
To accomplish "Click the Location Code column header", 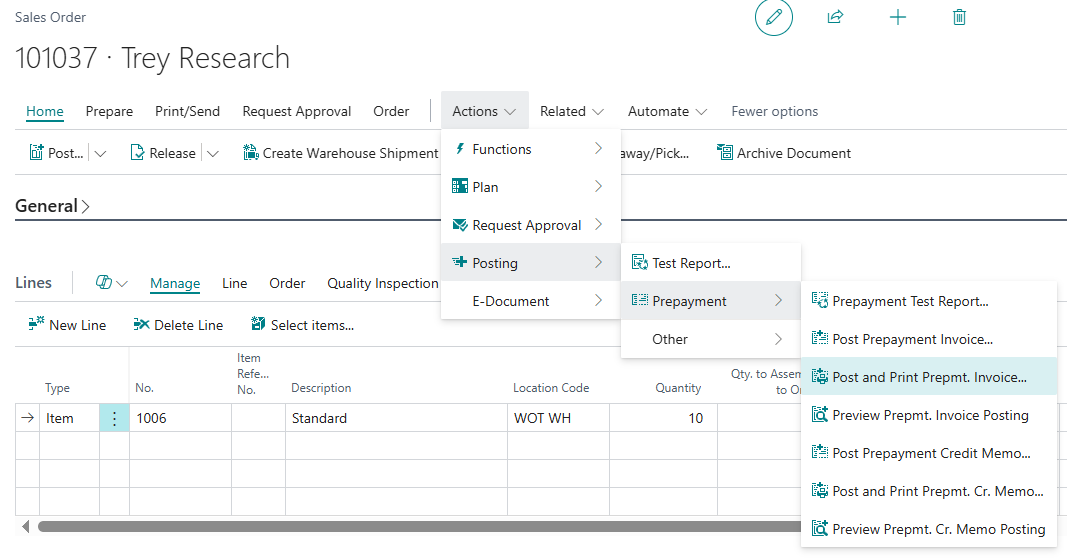I will [x=551, y=388].
